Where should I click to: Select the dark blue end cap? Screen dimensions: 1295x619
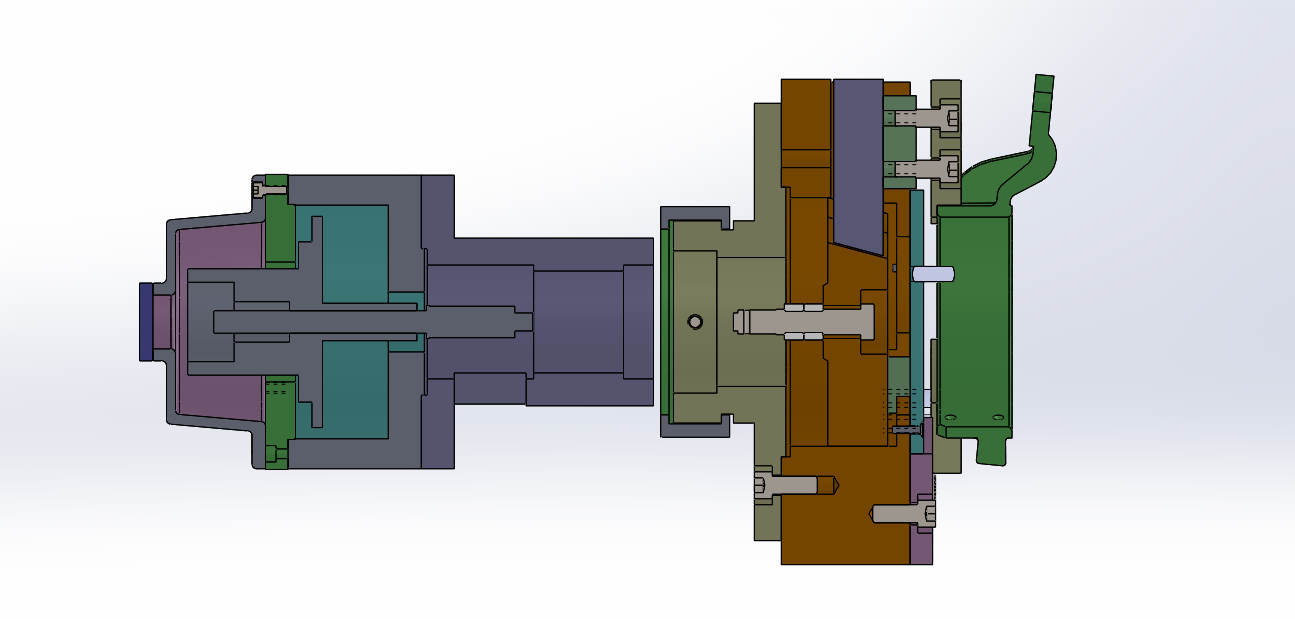(146, 321)
